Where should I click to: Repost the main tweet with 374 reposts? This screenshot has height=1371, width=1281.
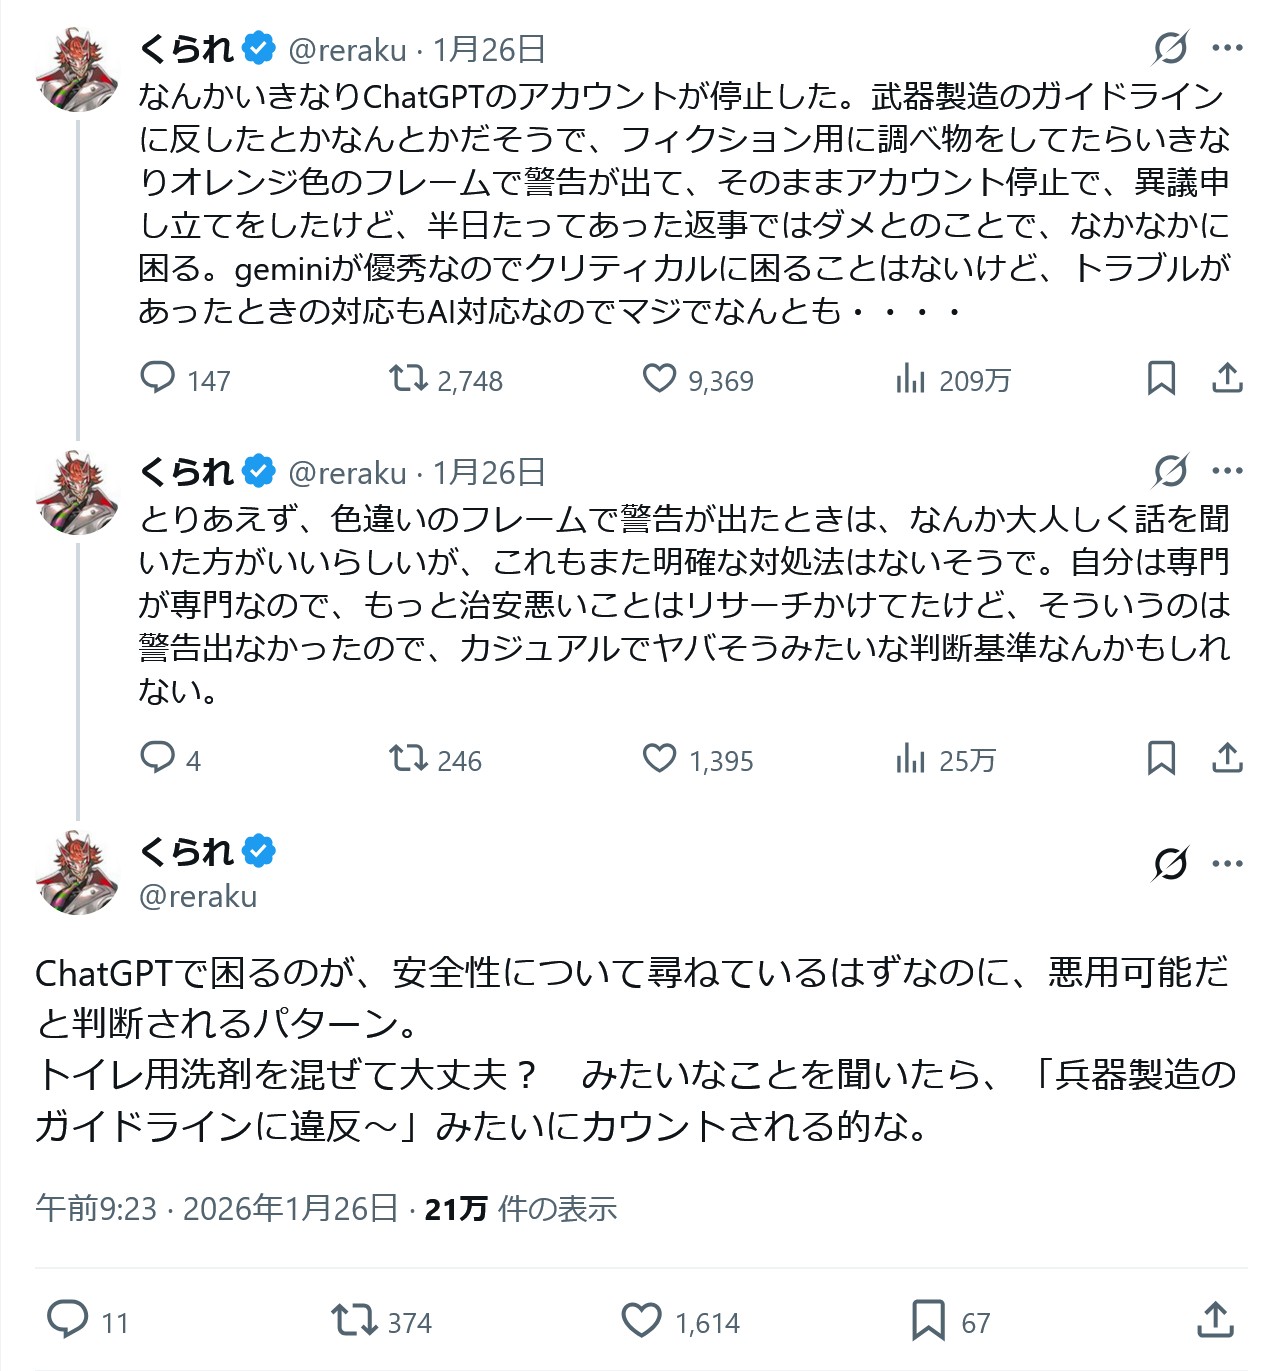[x=353, y=1321]
